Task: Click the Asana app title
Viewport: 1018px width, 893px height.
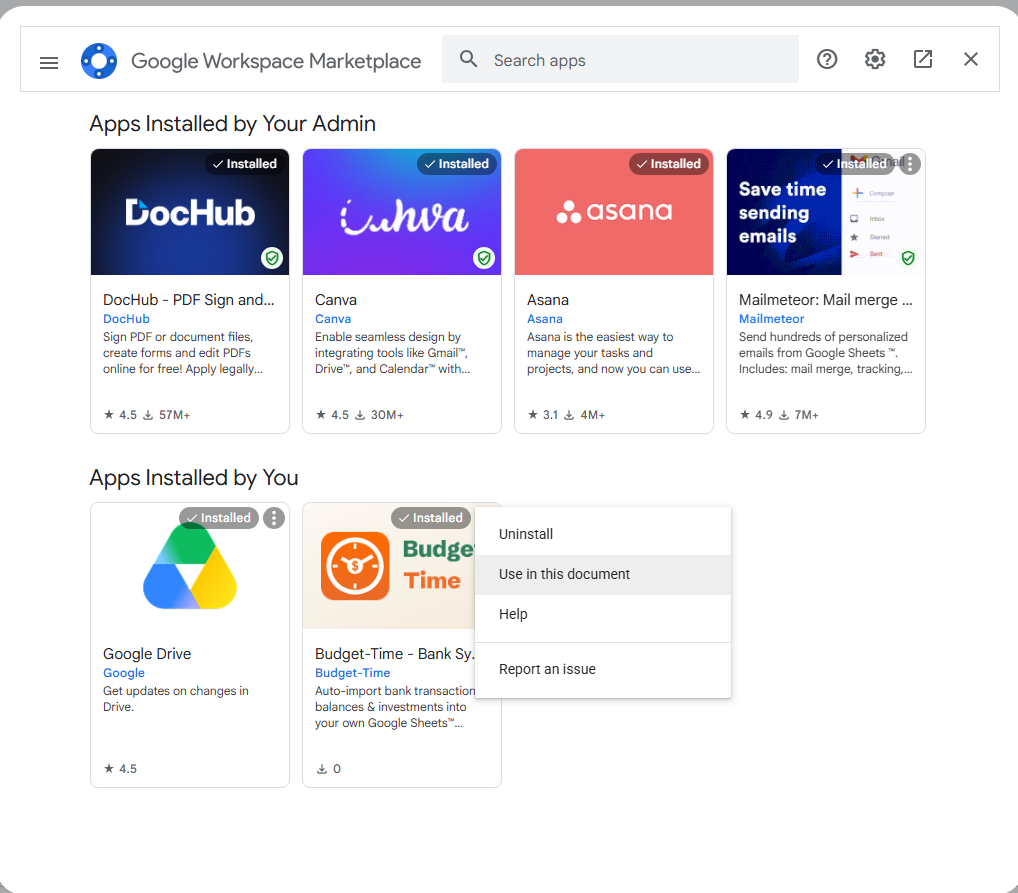Action: pos(547,299)
